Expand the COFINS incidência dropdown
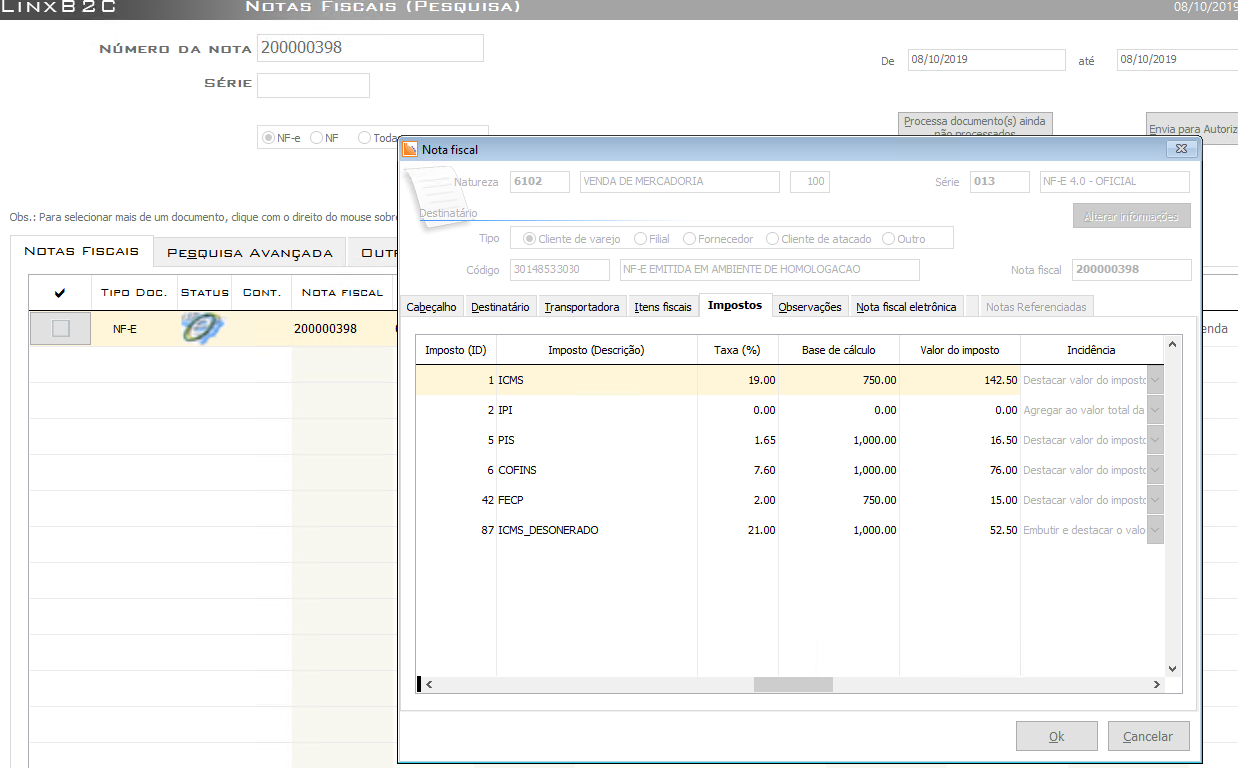 (1155, 470)
